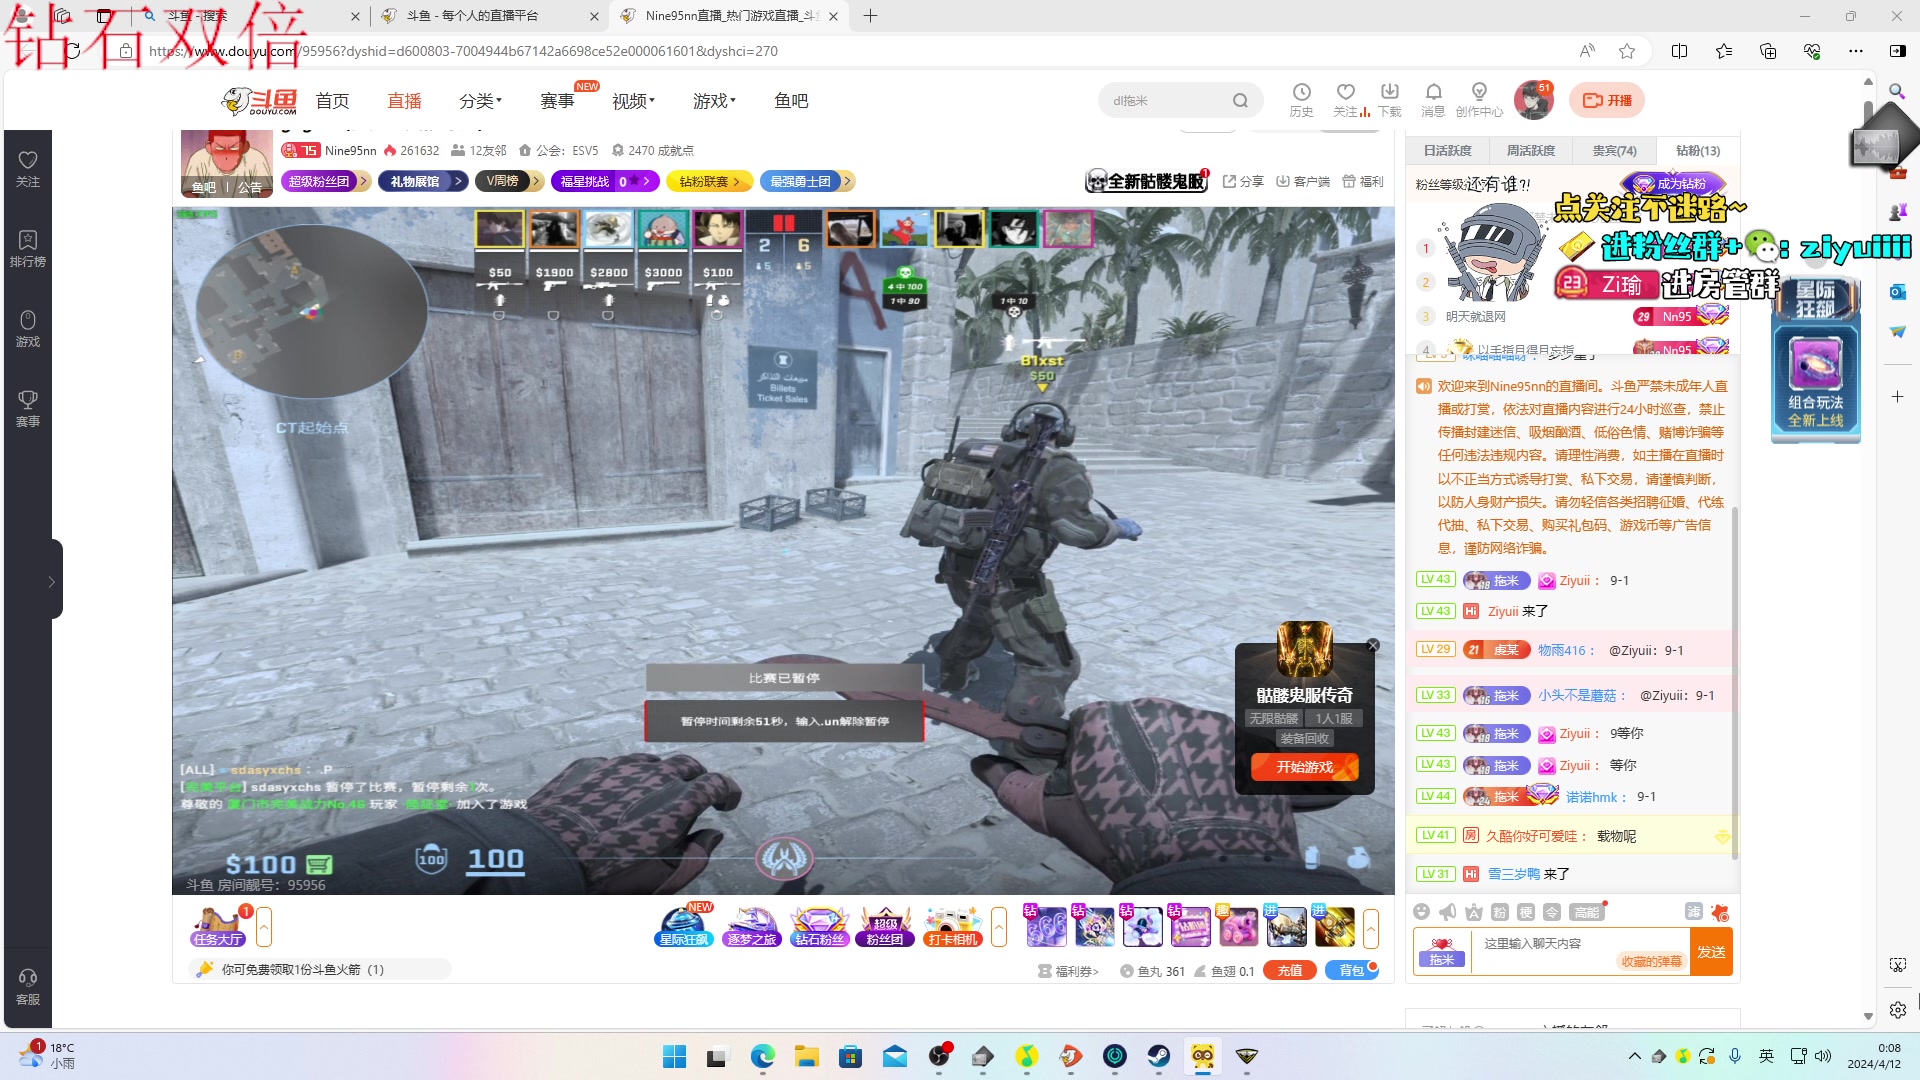Expand the gift list arrow on the right

tap(1371, 927)
